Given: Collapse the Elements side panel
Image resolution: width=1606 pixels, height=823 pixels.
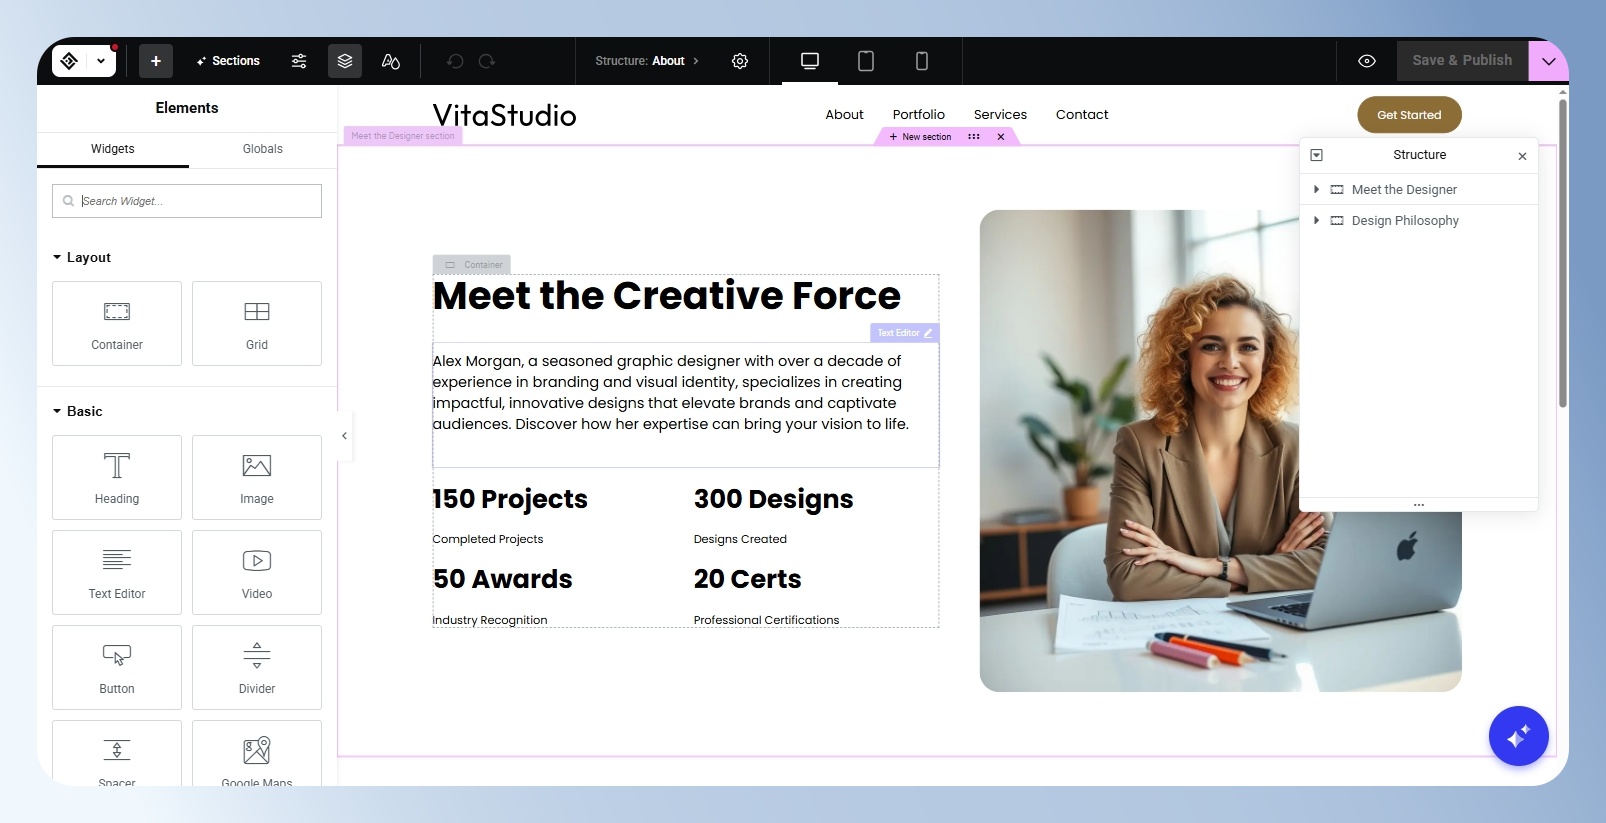Looking at the screenshot, I should click(x=344, y=436).
